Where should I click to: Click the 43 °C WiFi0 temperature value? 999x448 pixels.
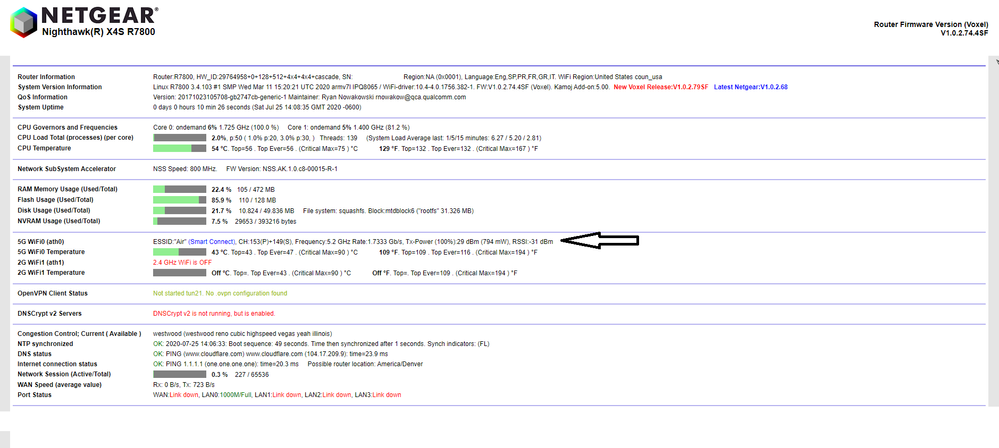[219, 252]
